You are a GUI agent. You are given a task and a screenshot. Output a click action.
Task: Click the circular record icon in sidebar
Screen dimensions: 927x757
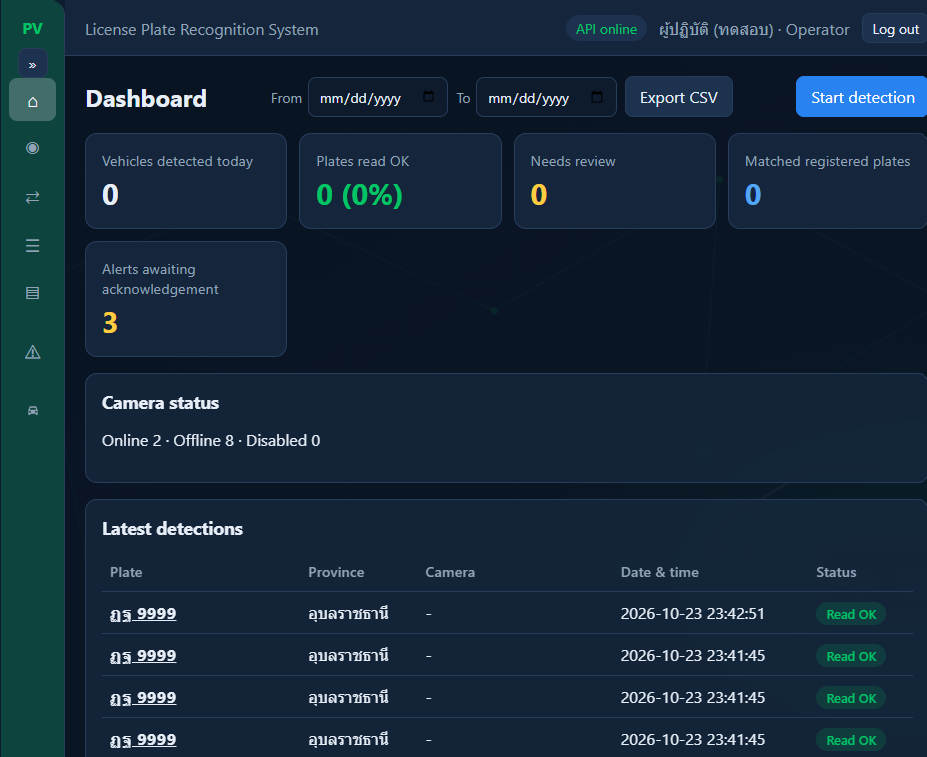click(x=33, y=148)
